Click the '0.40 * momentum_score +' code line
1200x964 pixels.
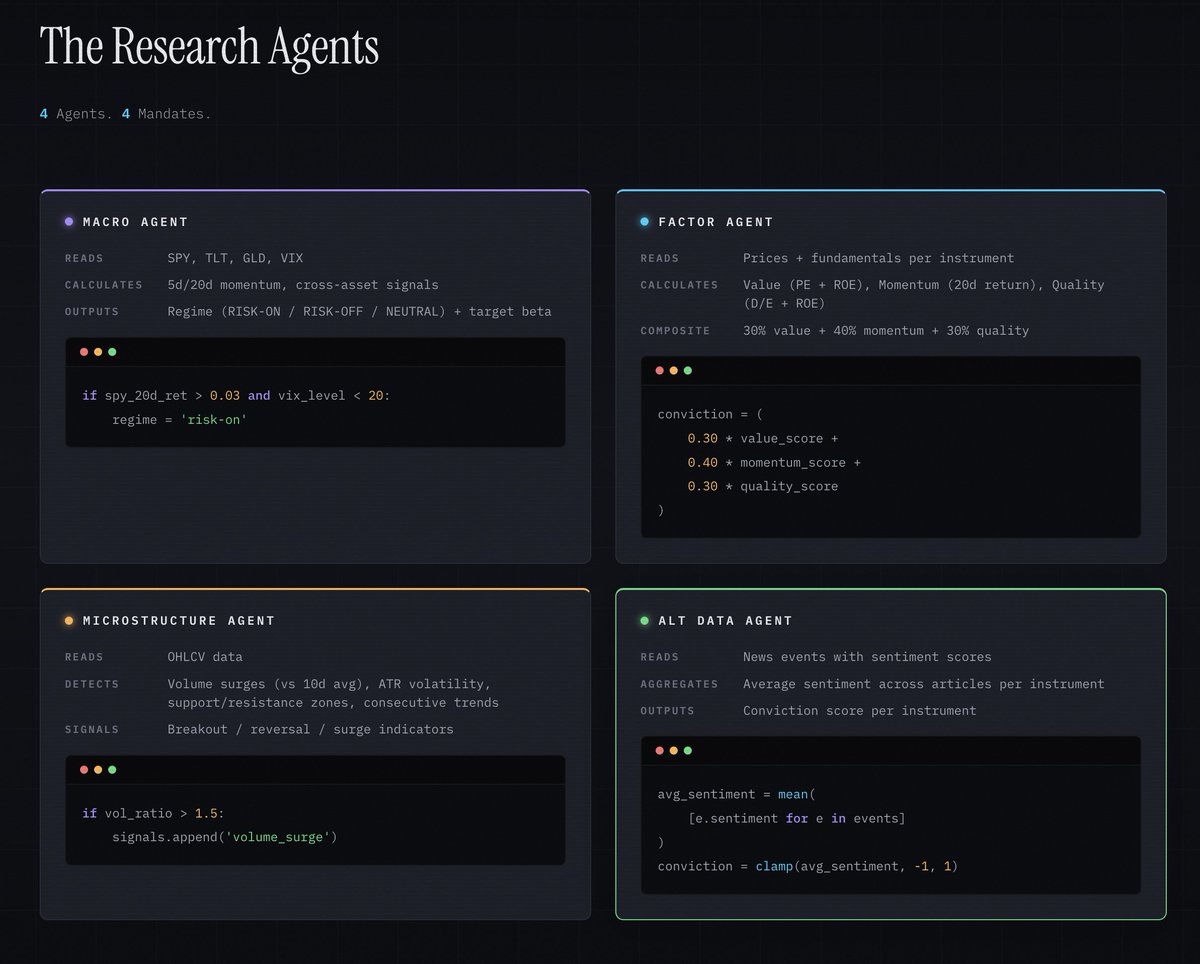(x=774, y=462)
